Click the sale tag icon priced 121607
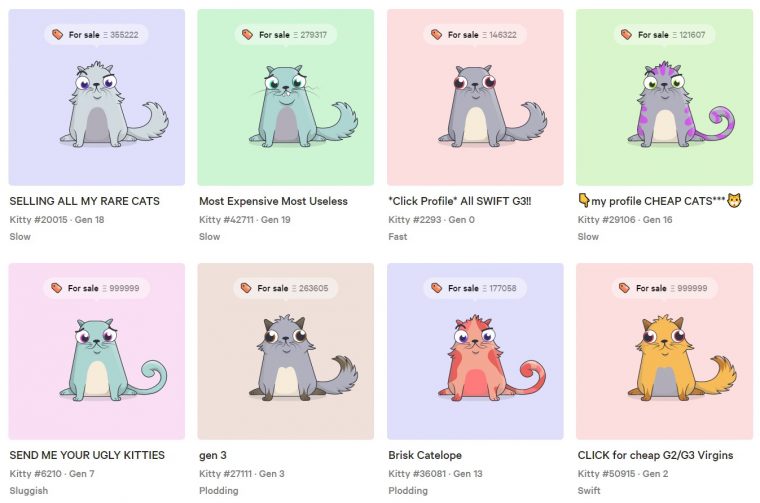 [x=627, y=34]
